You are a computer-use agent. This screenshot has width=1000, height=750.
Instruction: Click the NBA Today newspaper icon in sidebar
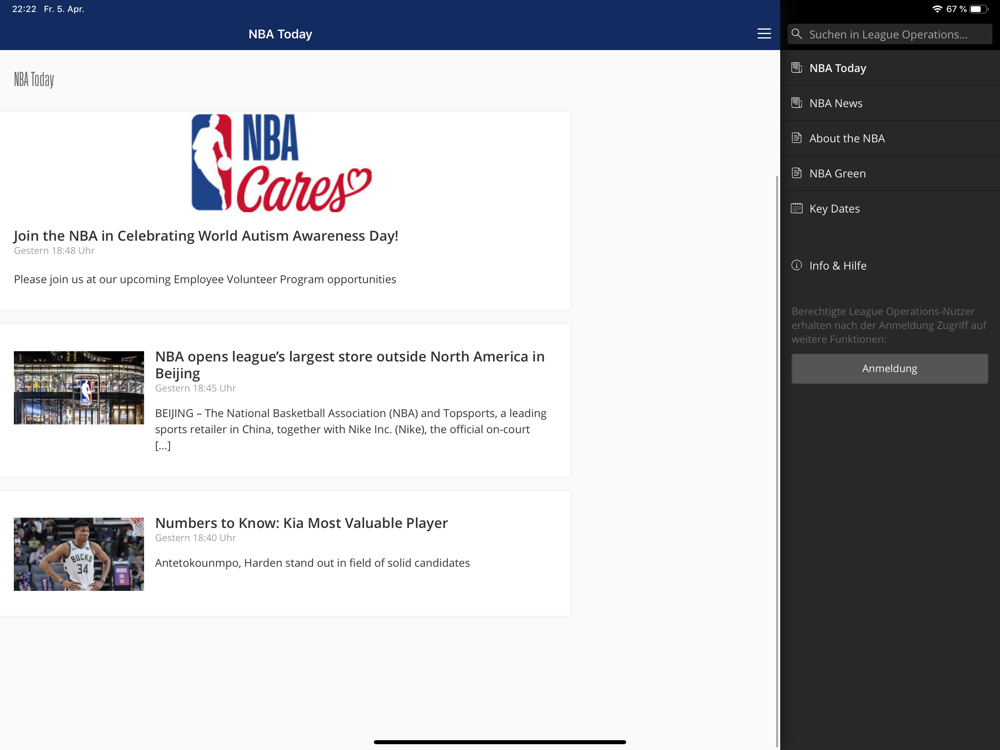pos(797,68)
